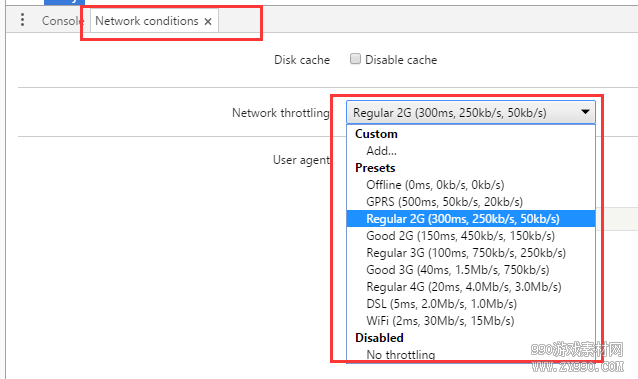Click the Regular 2G throttling combo box

(471, 112)
